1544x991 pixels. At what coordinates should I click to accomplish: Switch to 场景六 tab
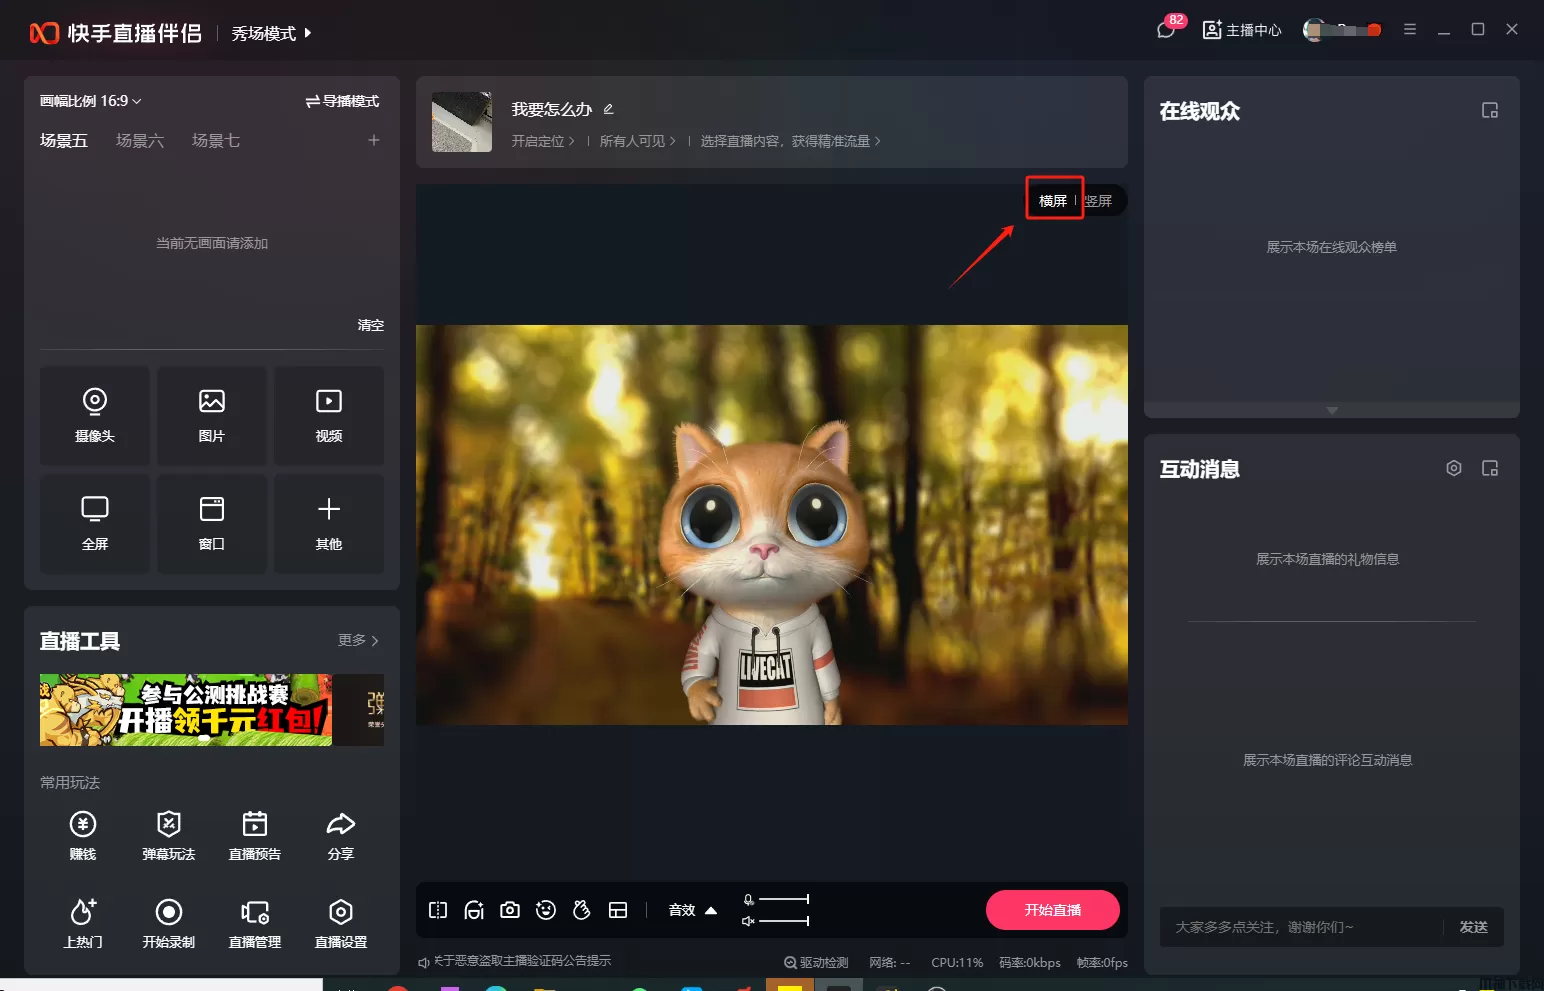point(139,140)
